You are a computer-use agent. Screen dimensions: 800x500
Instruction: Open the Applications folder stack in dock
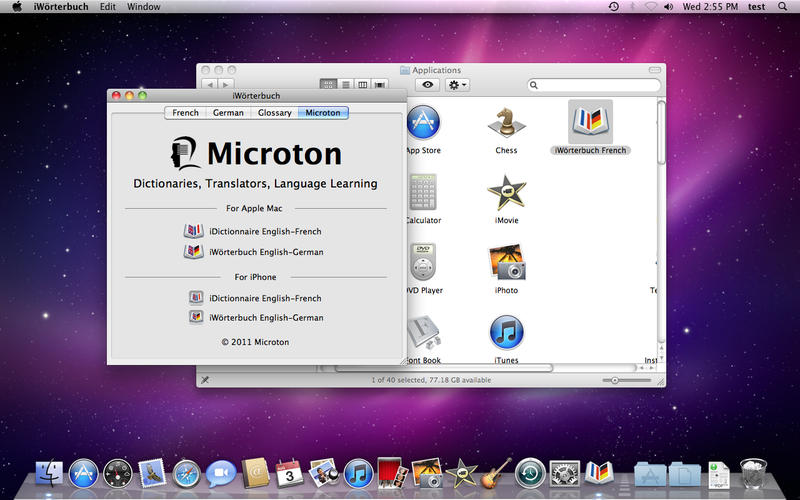pyautogui.click(x=650, y=474)
